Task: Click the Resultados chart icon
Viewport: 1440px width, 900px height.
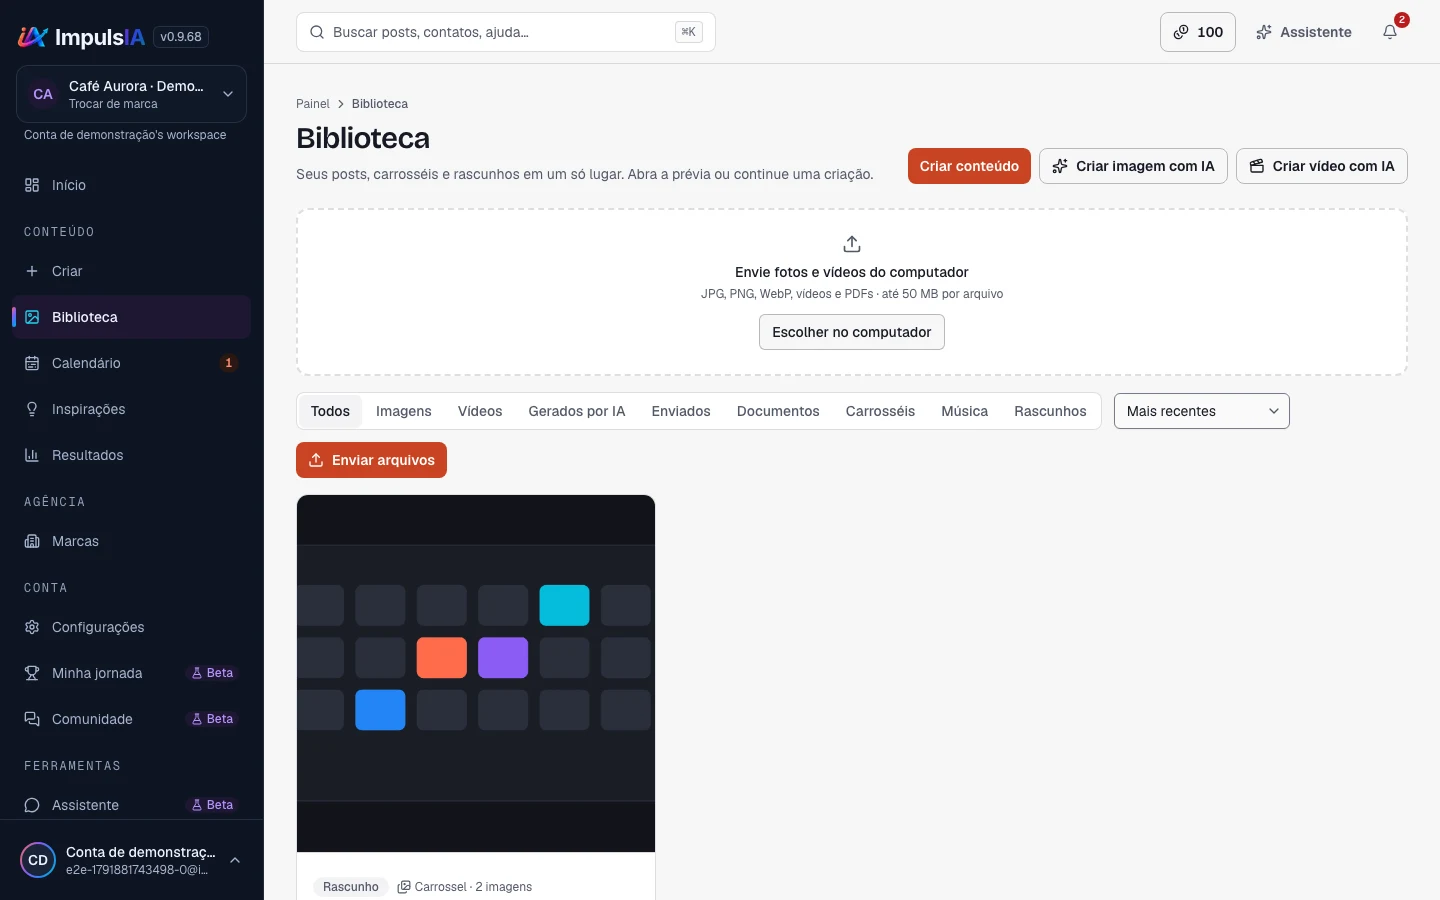Action: pyautogui.click(x=32, y=455)
